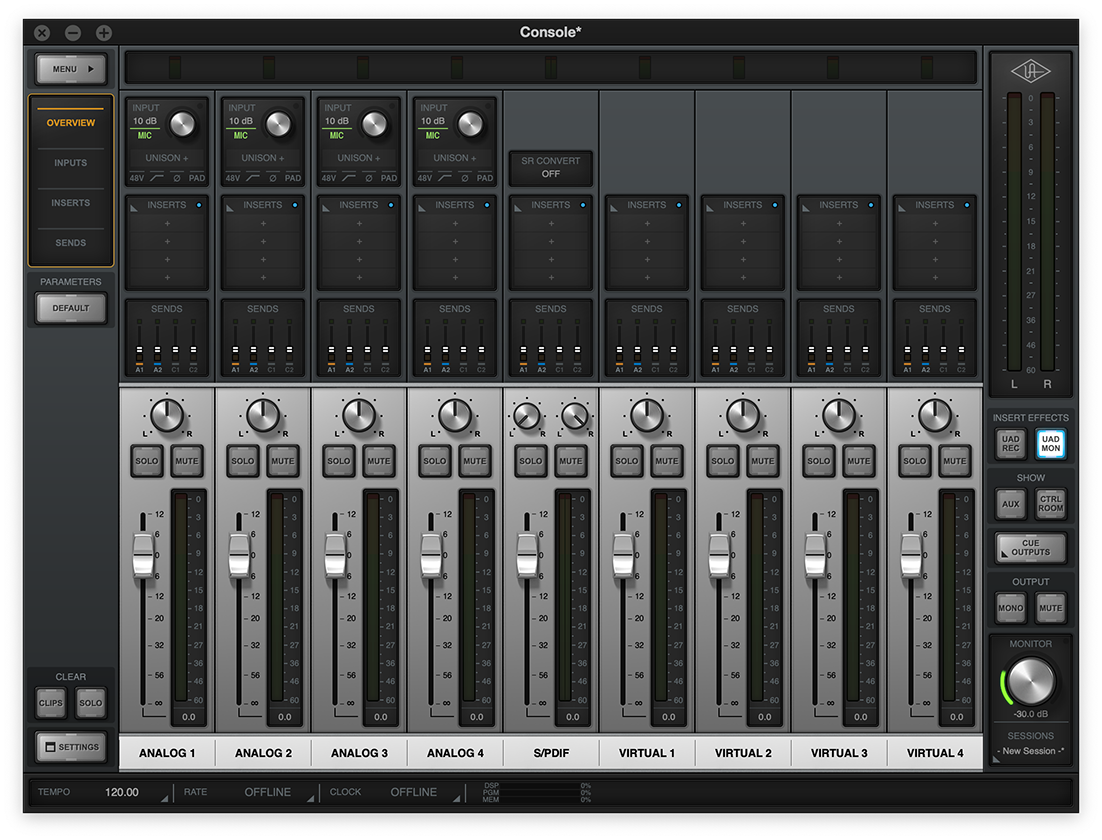Screen dimensions: 1102x840
Task: Click Virtual 4 inserts power indicator dot
Action: pos(967,205)
